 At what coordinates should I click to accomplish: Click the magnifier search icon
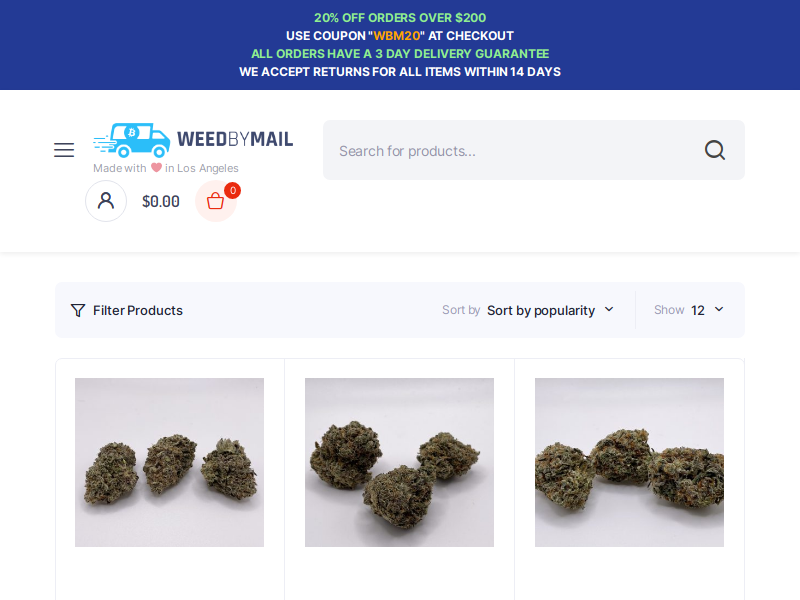714,150
